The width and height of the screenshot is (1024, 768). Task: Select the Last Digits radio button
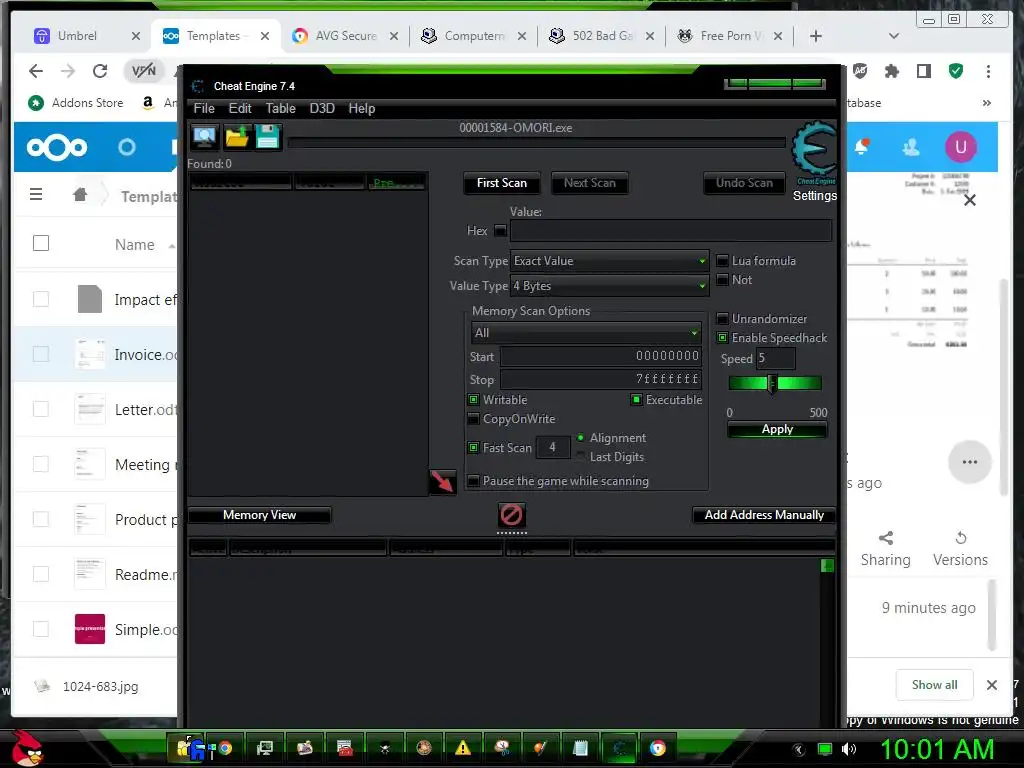tap(581, 456)
